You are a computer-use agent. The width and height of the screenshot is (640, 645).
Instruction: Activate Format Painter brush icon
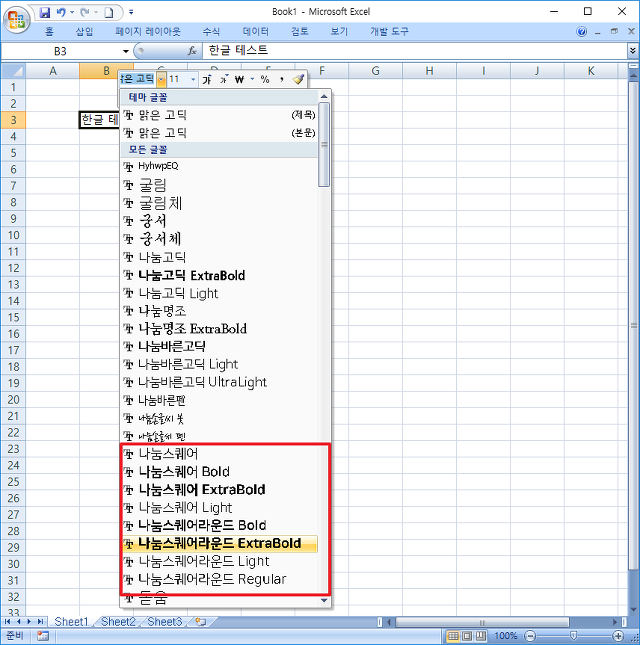coord(299,79)
